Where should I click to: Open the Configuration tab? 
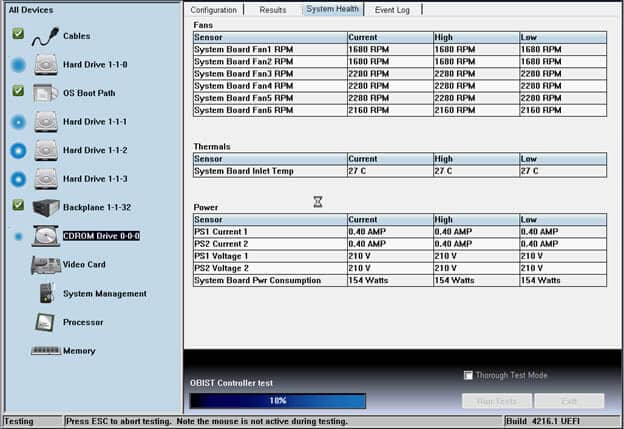click(213, 9)
